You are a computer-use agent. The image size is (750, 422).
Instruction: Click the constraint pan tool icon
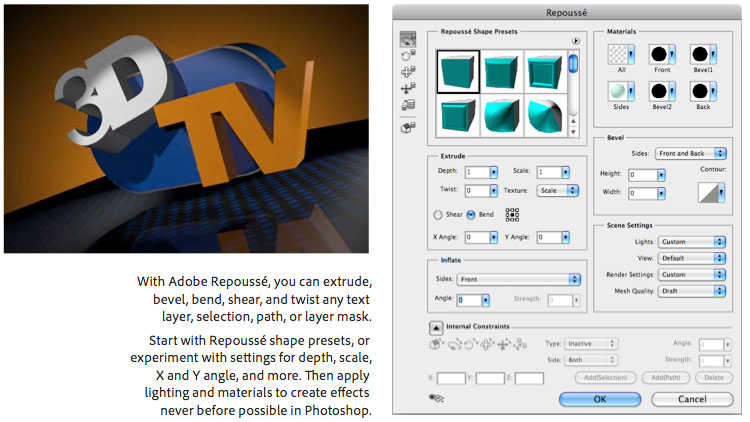[x=486, y=344]
